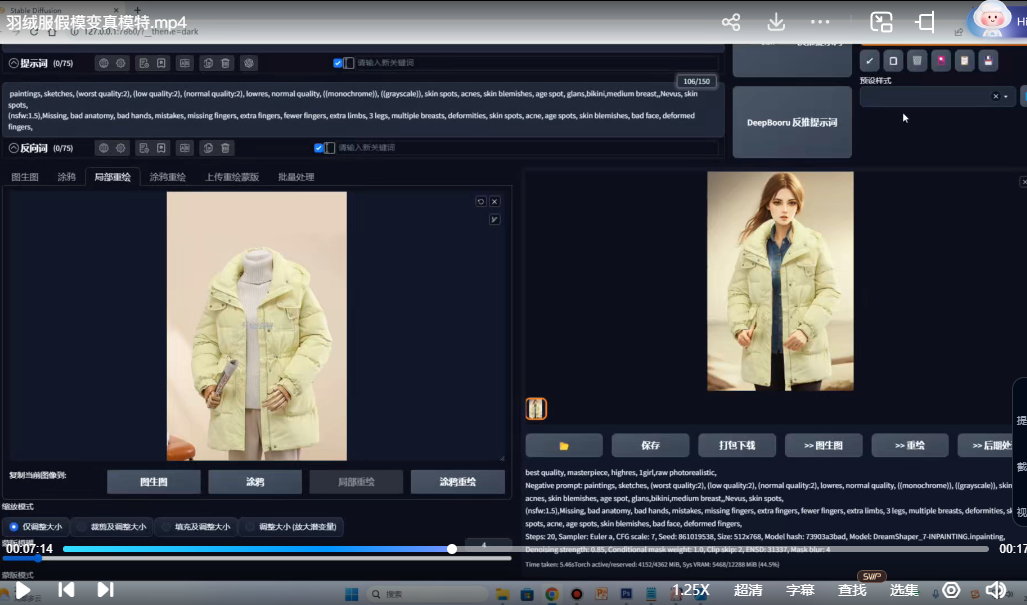Toggle the checkbox in the 反向词 row
The height and width of the screenshot is (605, 1027).
(x=318, y=148)
